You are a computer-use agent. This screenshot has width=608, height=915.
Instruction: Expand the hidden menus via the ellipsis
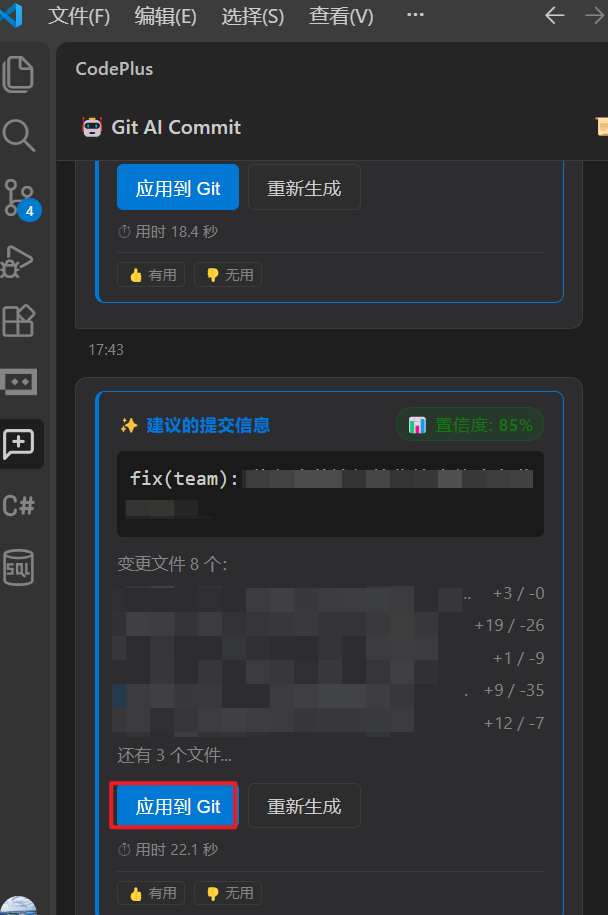pyautogui.click(x=415, y=15)
